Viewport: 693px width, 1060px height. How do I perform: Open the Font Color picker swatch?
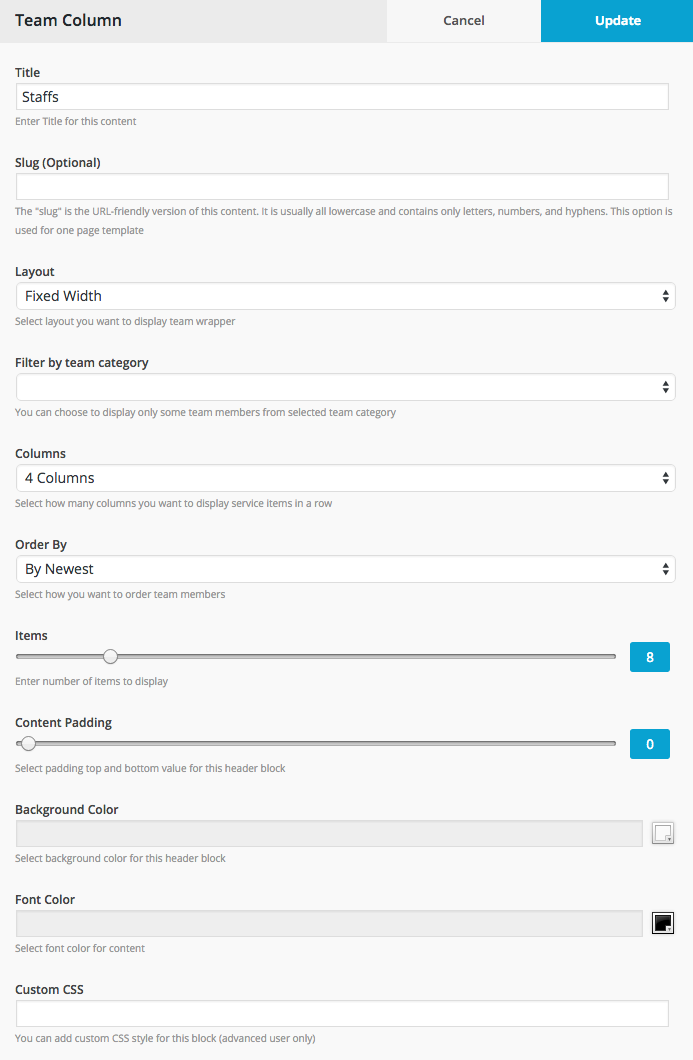point(663,923)
